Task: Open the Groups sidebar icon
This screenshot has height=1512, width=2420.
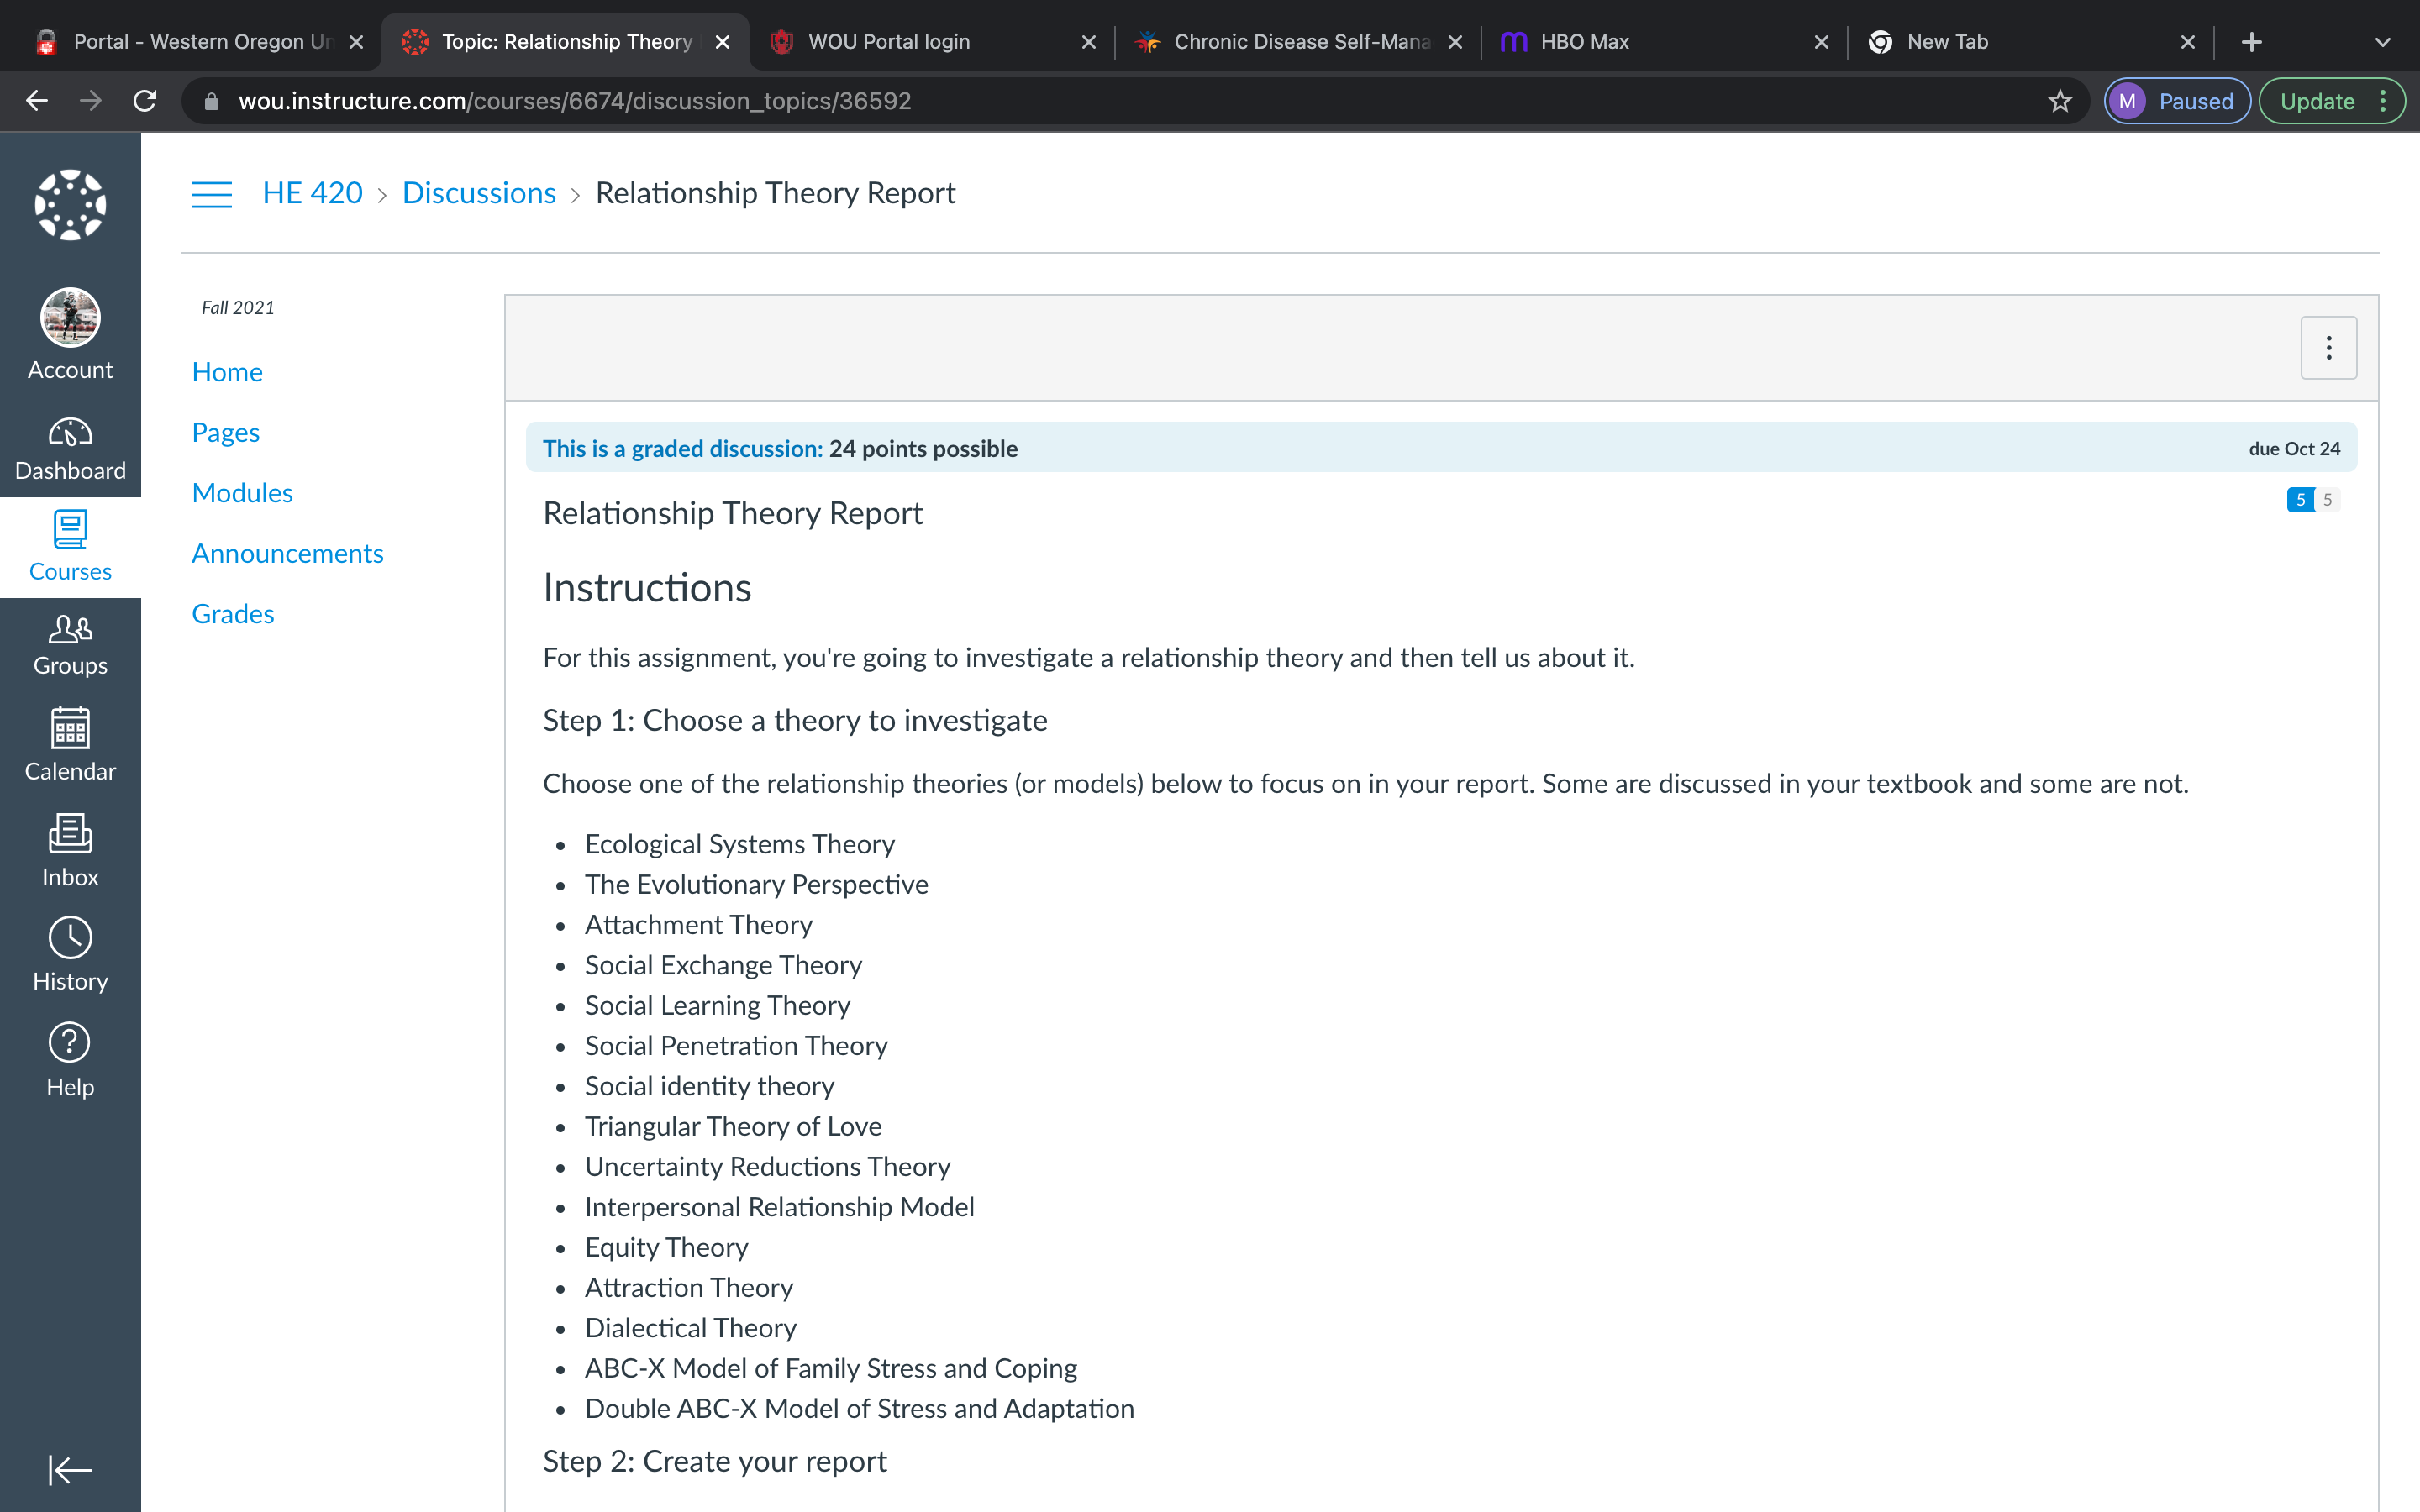Action: 70,629
